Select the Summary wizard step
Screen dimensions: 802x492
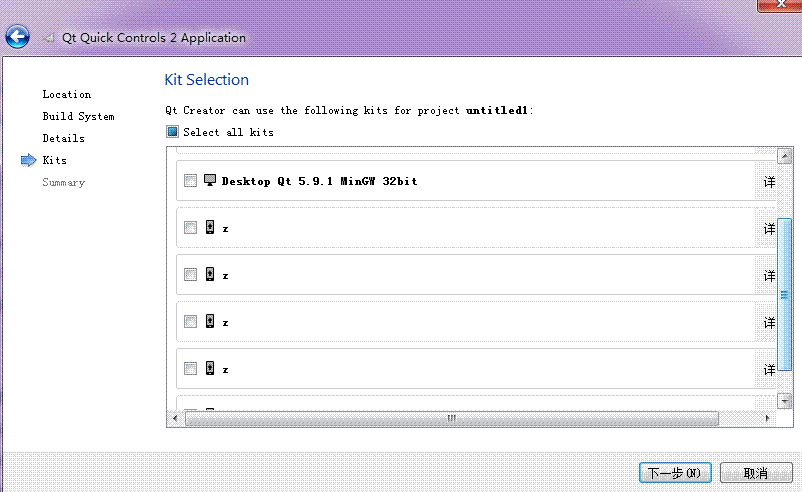pyautogui.click(x=63, y=182)
